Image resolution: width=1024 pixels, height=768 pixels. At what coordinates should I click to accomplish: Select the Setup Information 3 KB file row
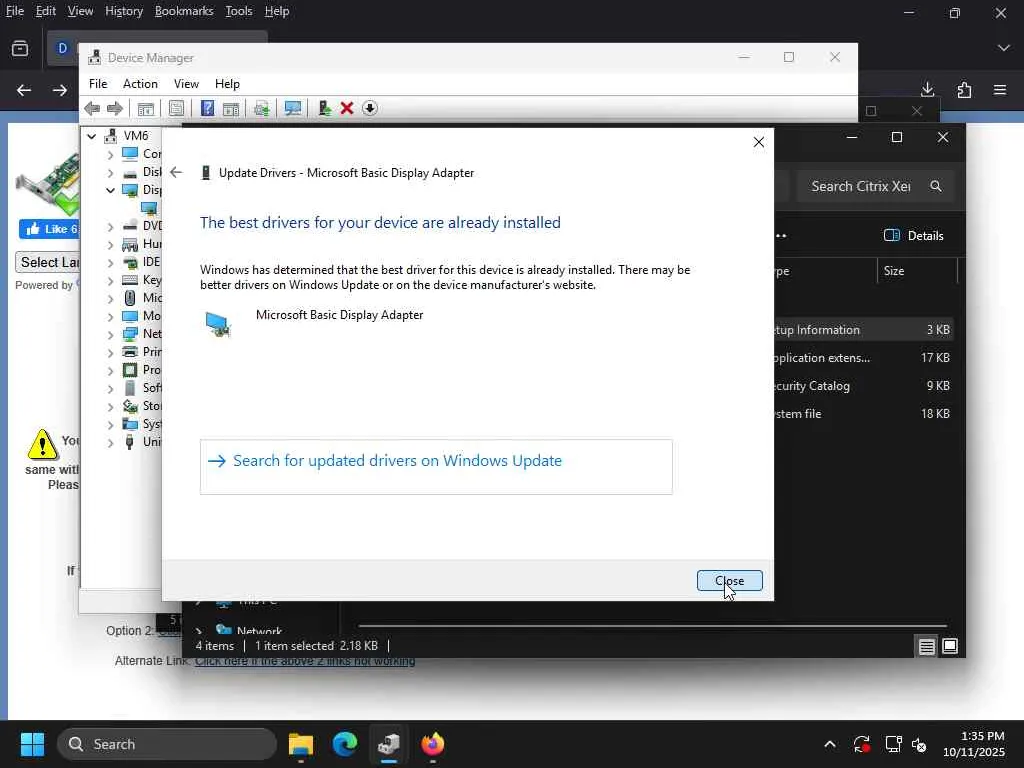(x=862, y=330)
